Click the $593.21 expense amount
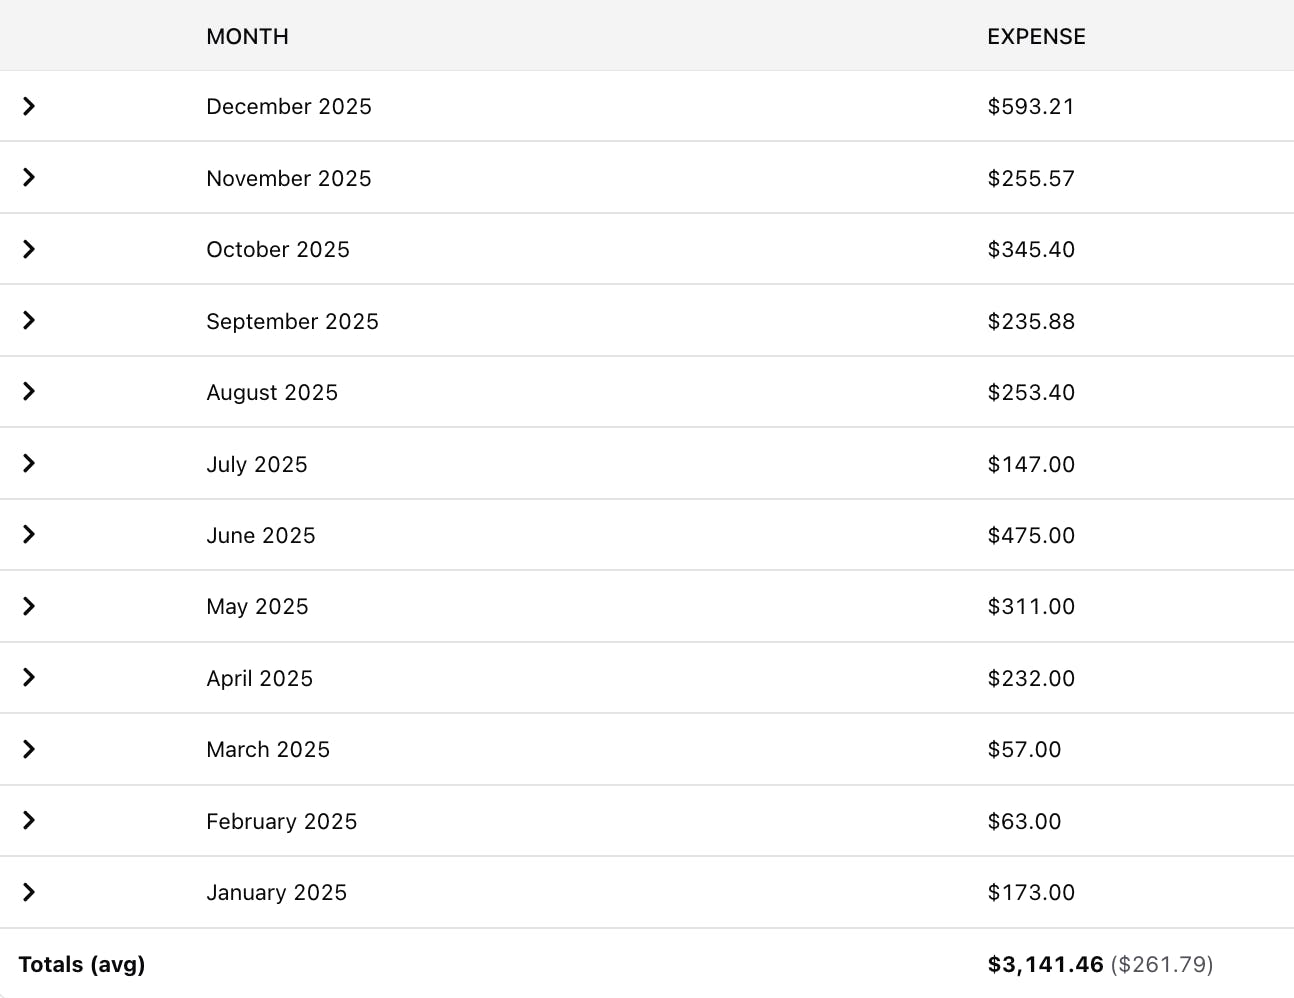The height and width of the screenshot is (998, 1294). 1030,106
